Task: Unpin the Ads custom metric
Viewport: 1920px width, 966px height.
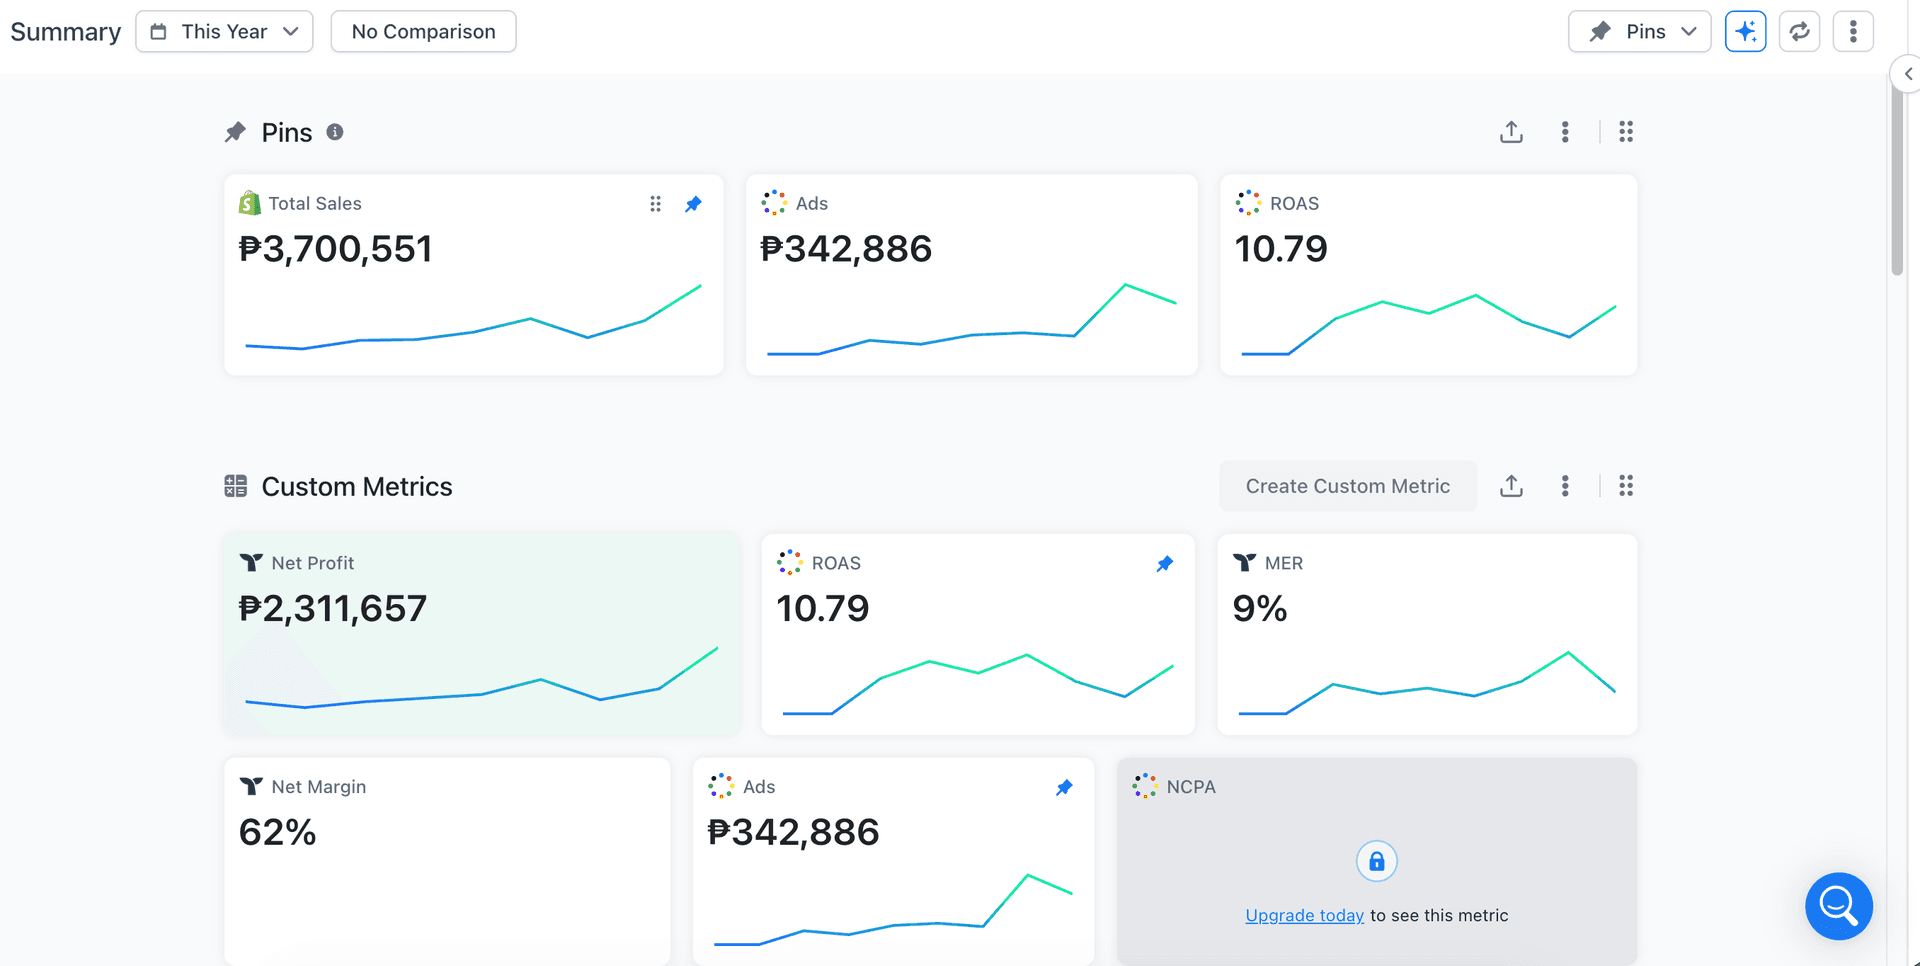Action: click(x=1064, y=787)
